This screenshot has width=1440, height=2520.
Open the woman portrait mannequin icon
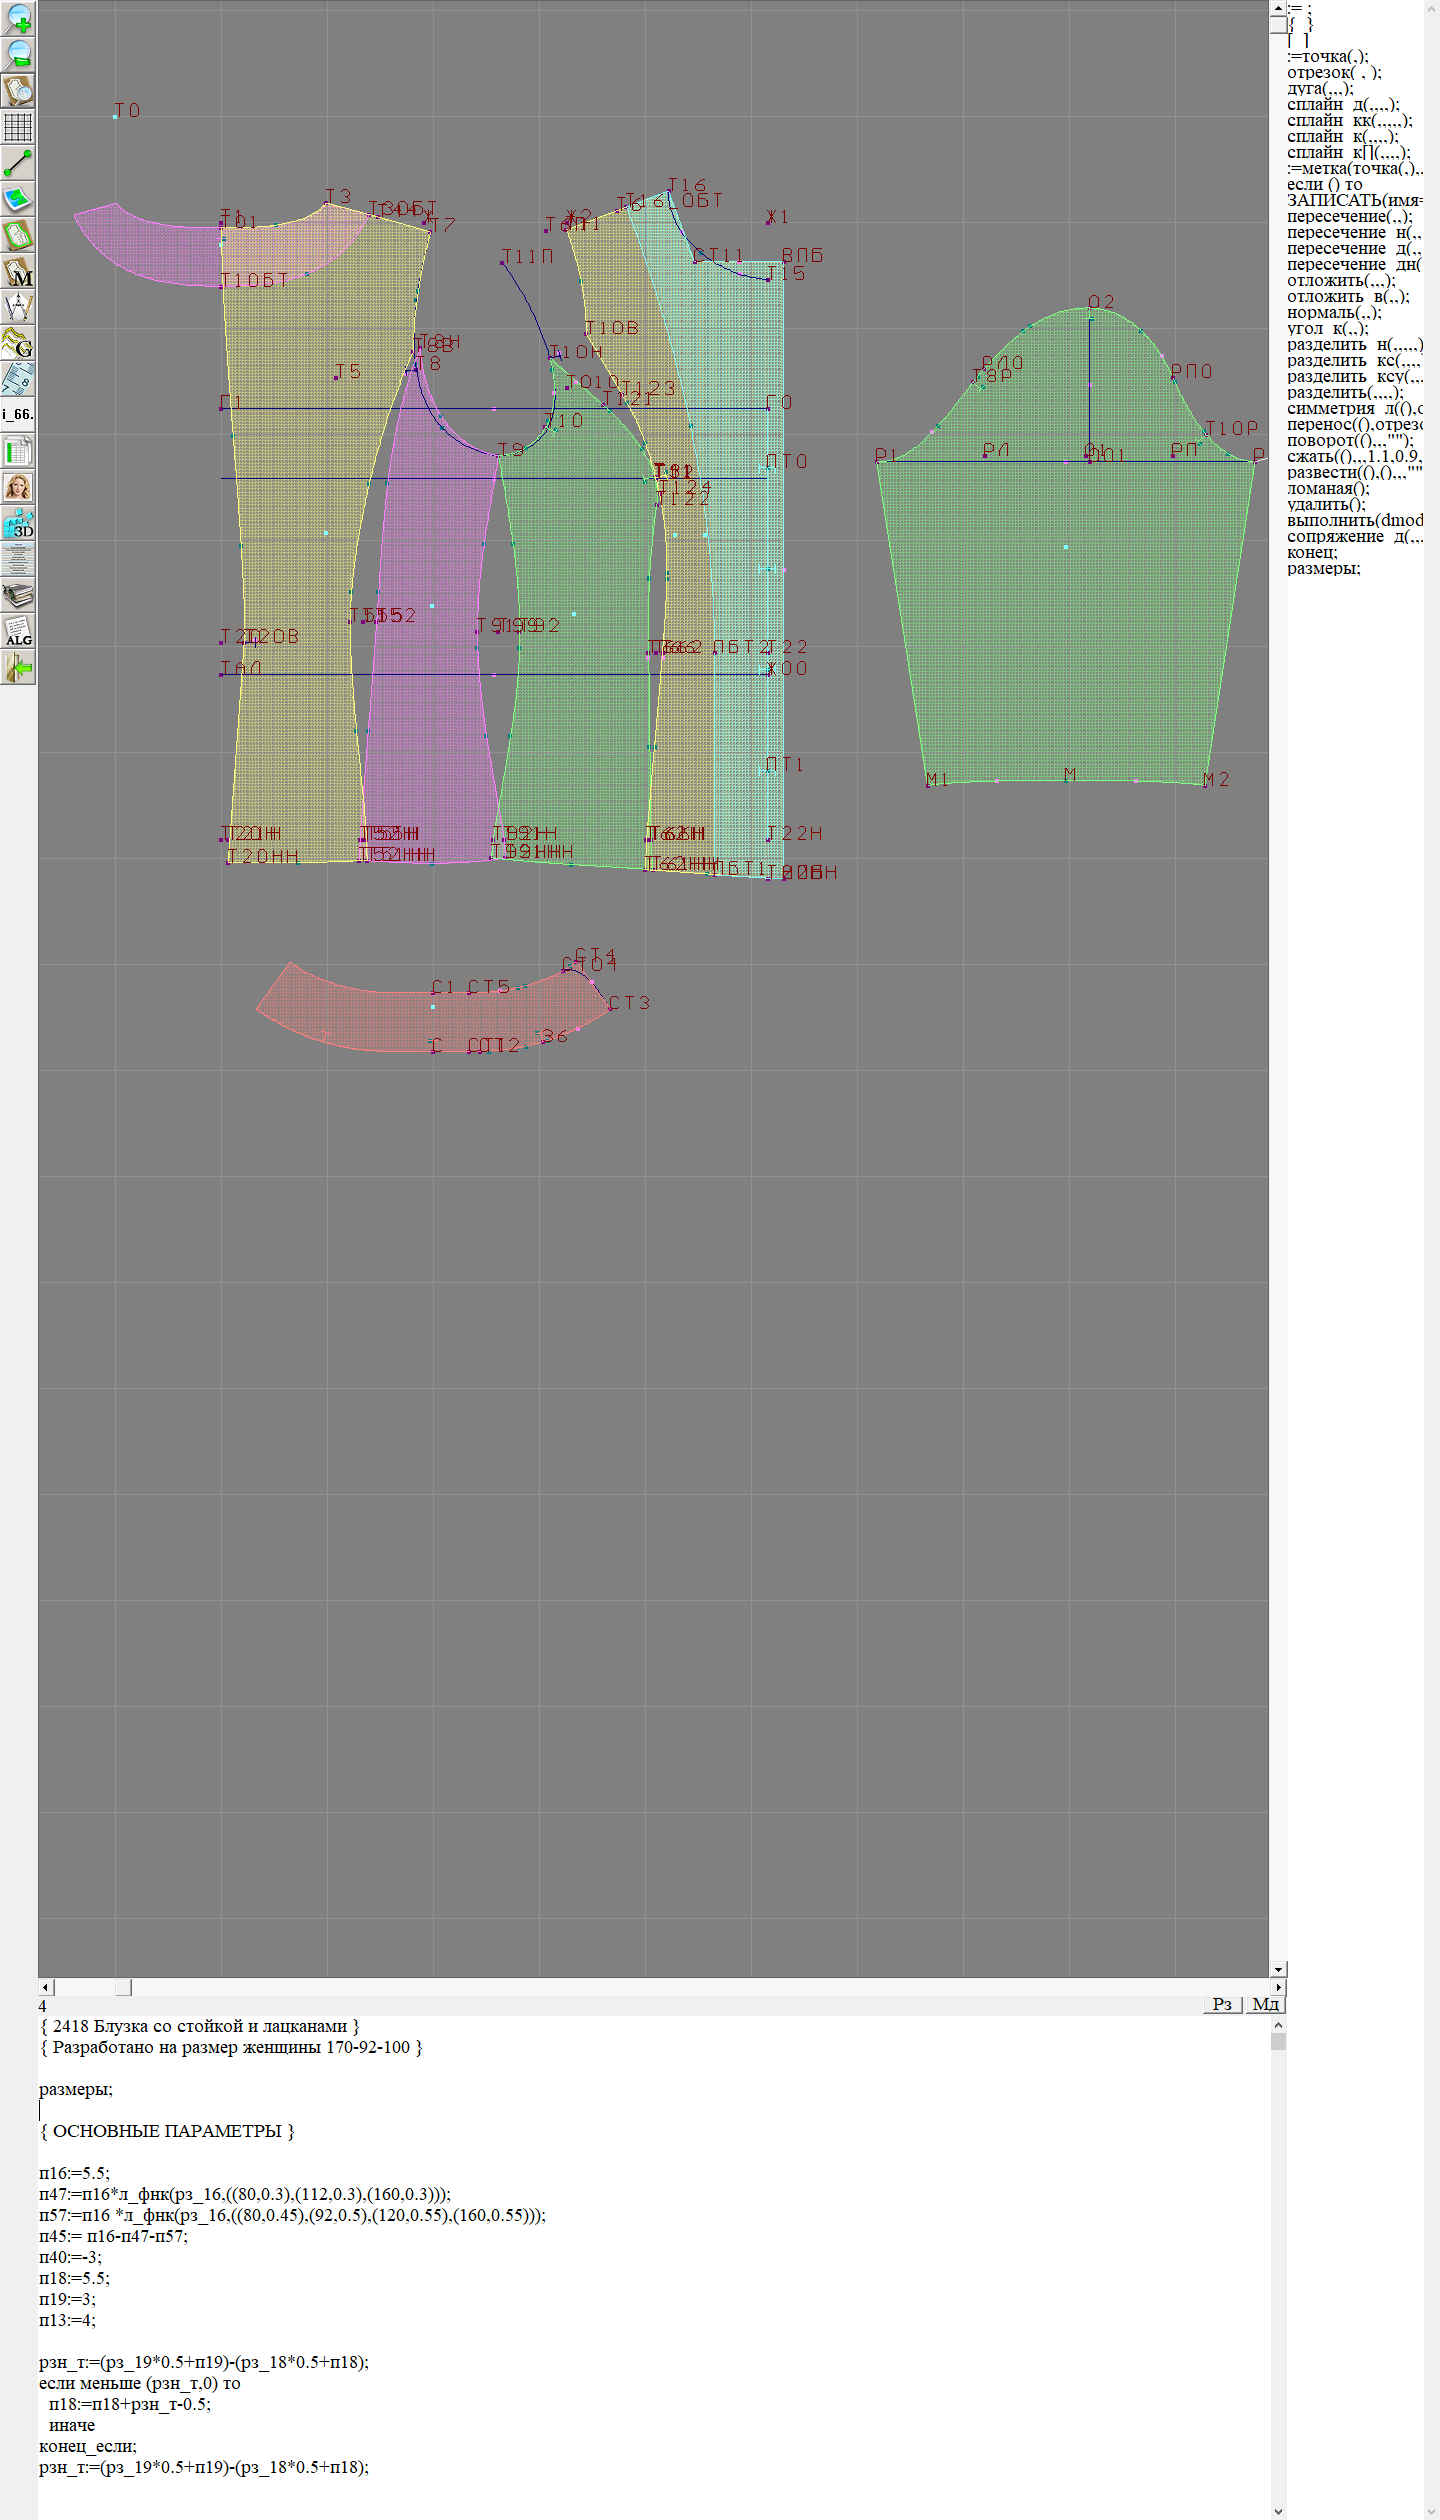pos(18,487)
